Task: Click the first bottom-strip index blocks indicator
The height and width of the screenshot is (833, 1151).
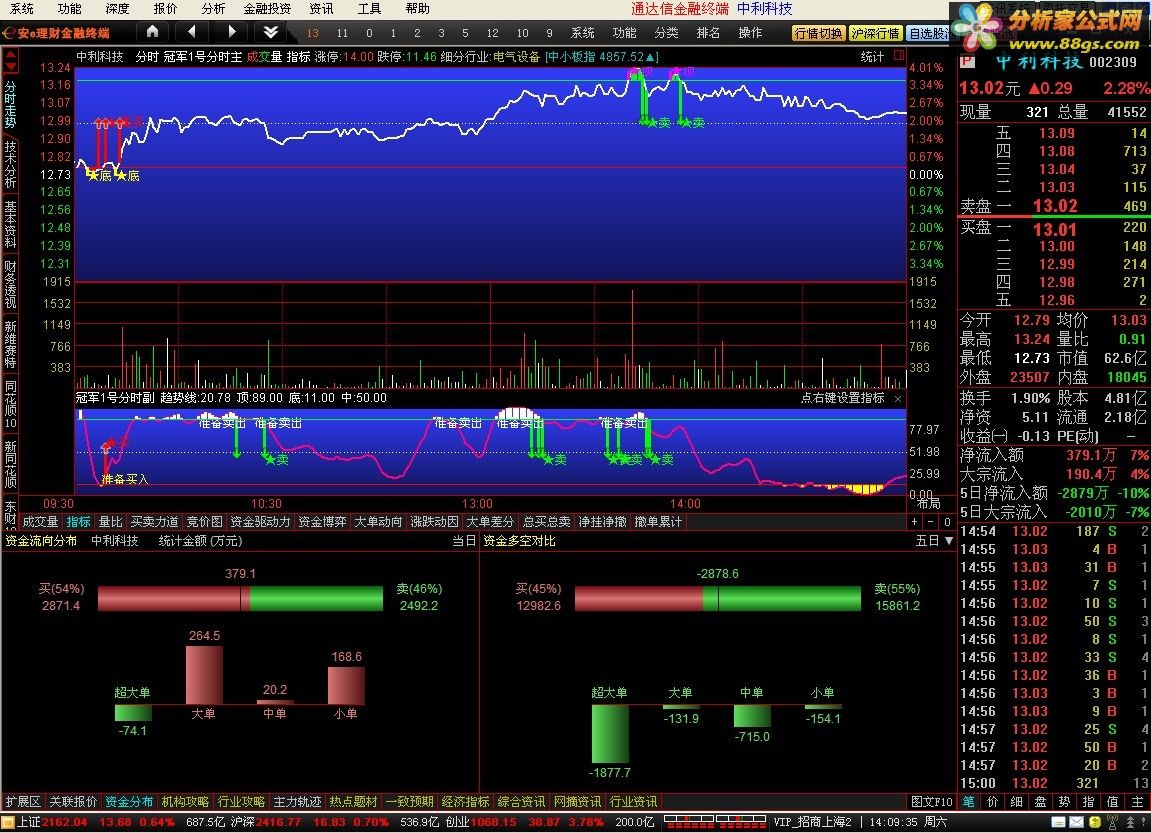Action: tap(689, 822)
